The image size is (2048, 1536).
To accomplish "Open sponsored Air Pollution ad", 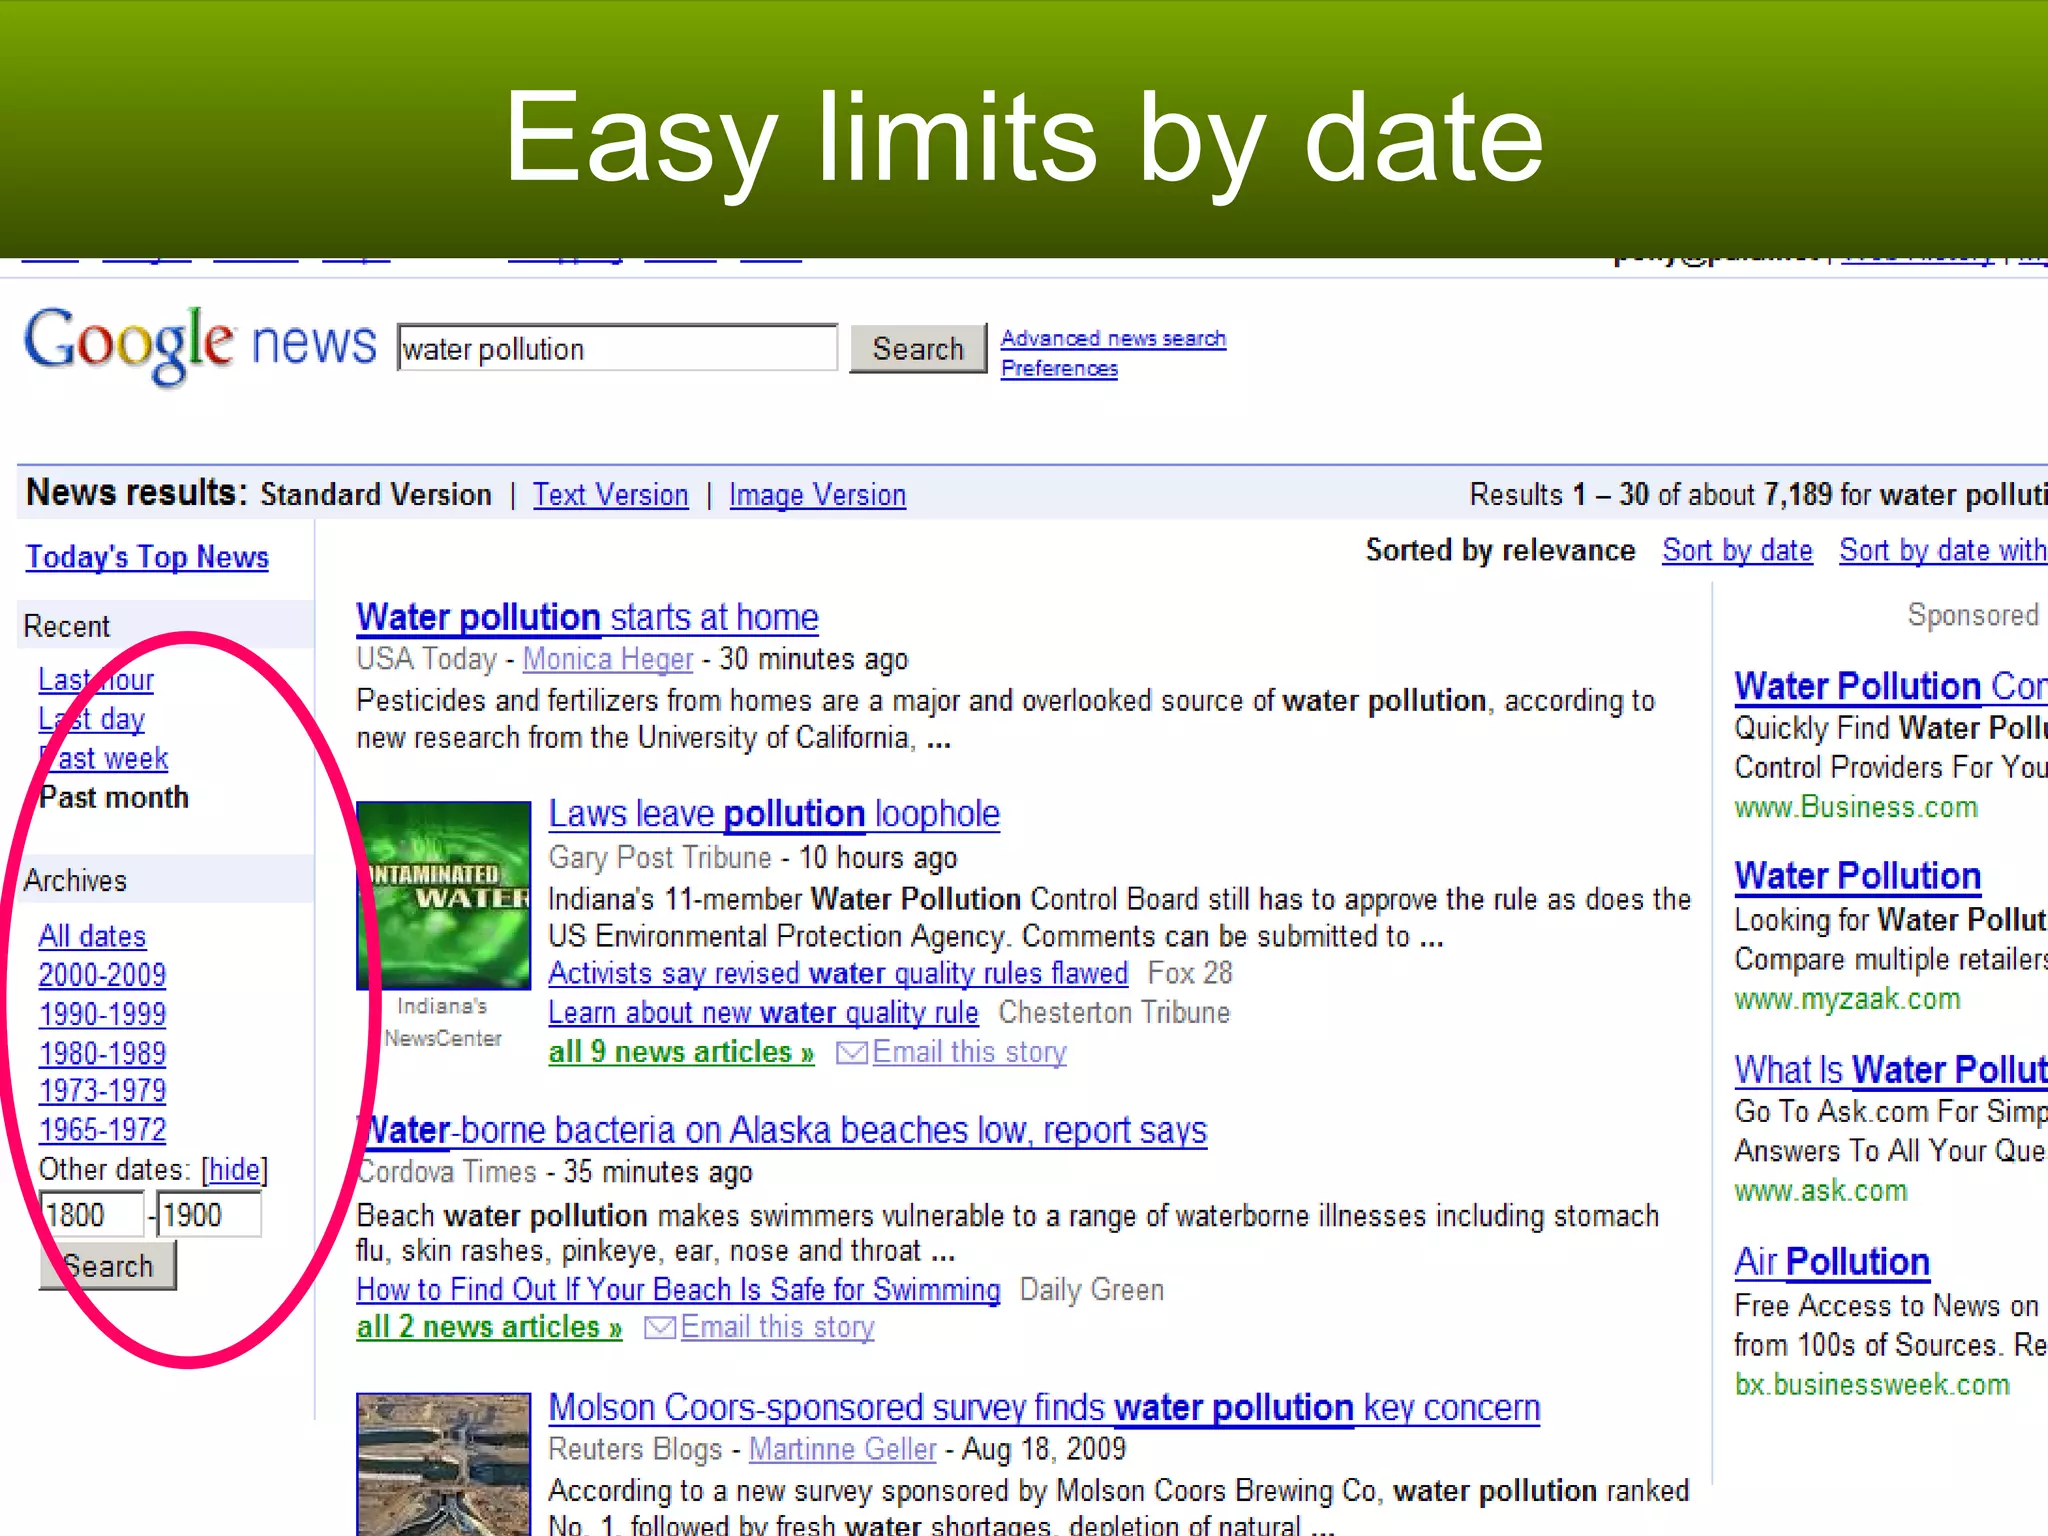I will [x=1831, y=1262].
